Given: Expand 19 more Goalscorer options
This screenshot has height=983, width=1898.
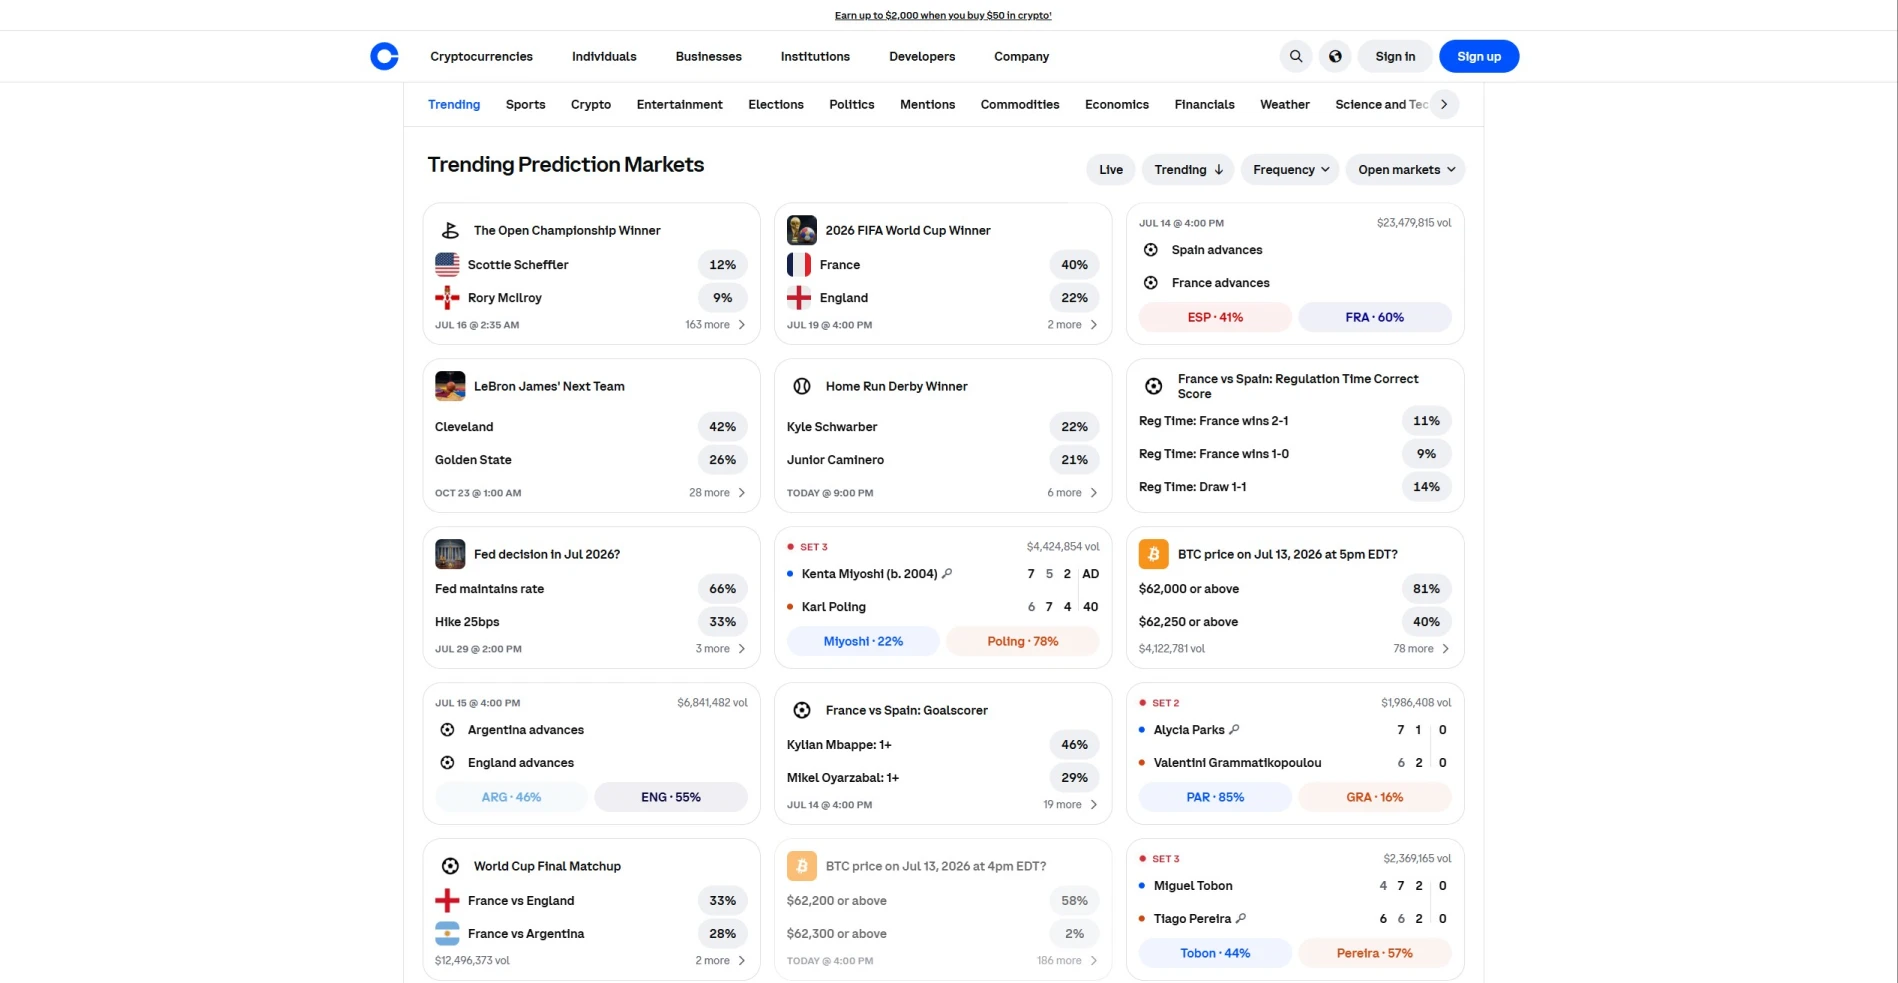Looking at the screenshot, I should pos(1070,805).
